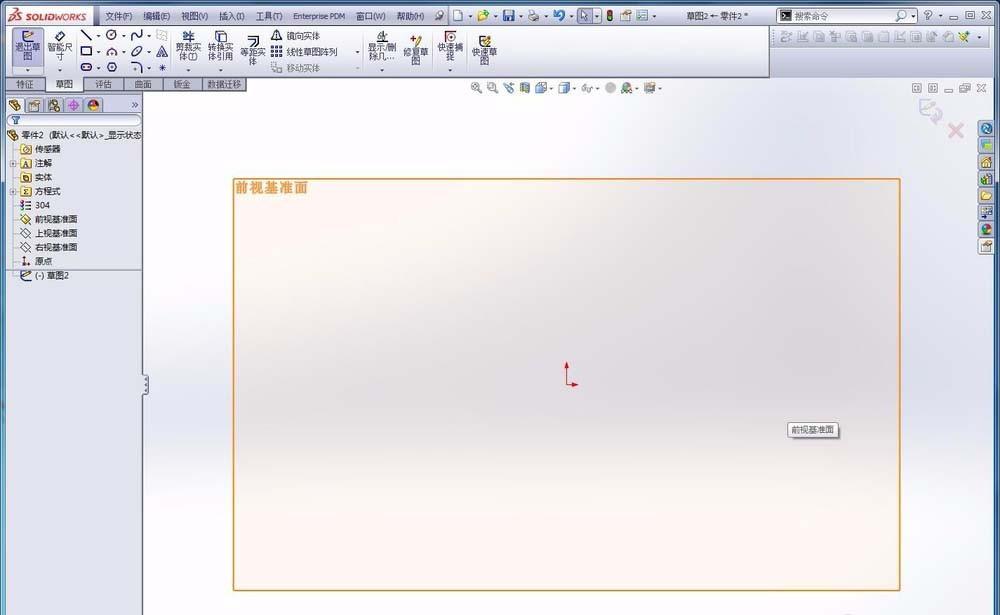Click the FeatureManager filter input field
Image resolution: width=1000 pixels, height=615 pixels.
(x=75, y=120)
